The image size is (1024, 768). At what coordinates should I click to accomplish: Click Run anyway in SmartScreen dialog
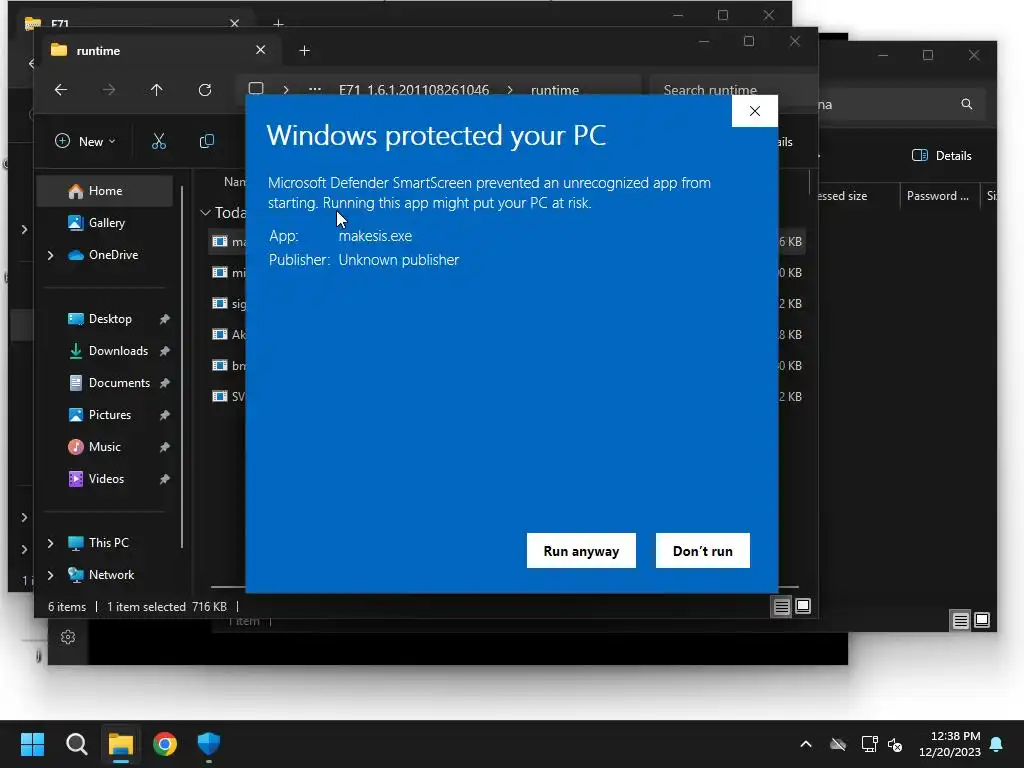(x=581, y=551)
